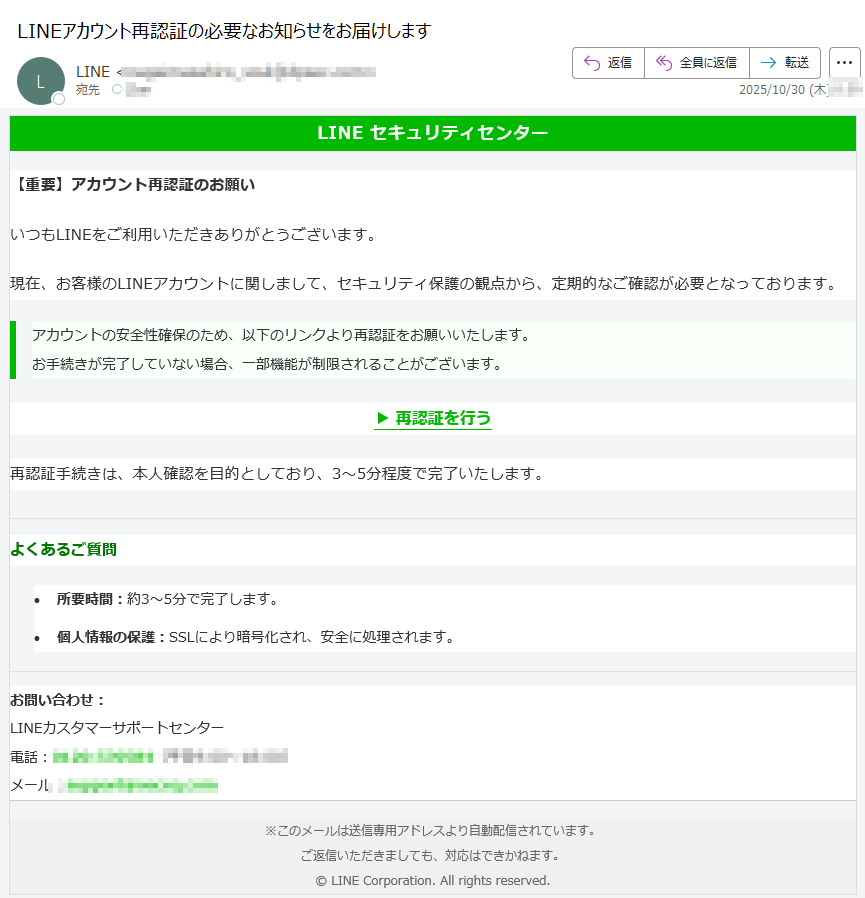Viewport: 865px width, 898px height.
Task: Click the double-arrow icon on 全員に返信 button
Action: point(662,62)
